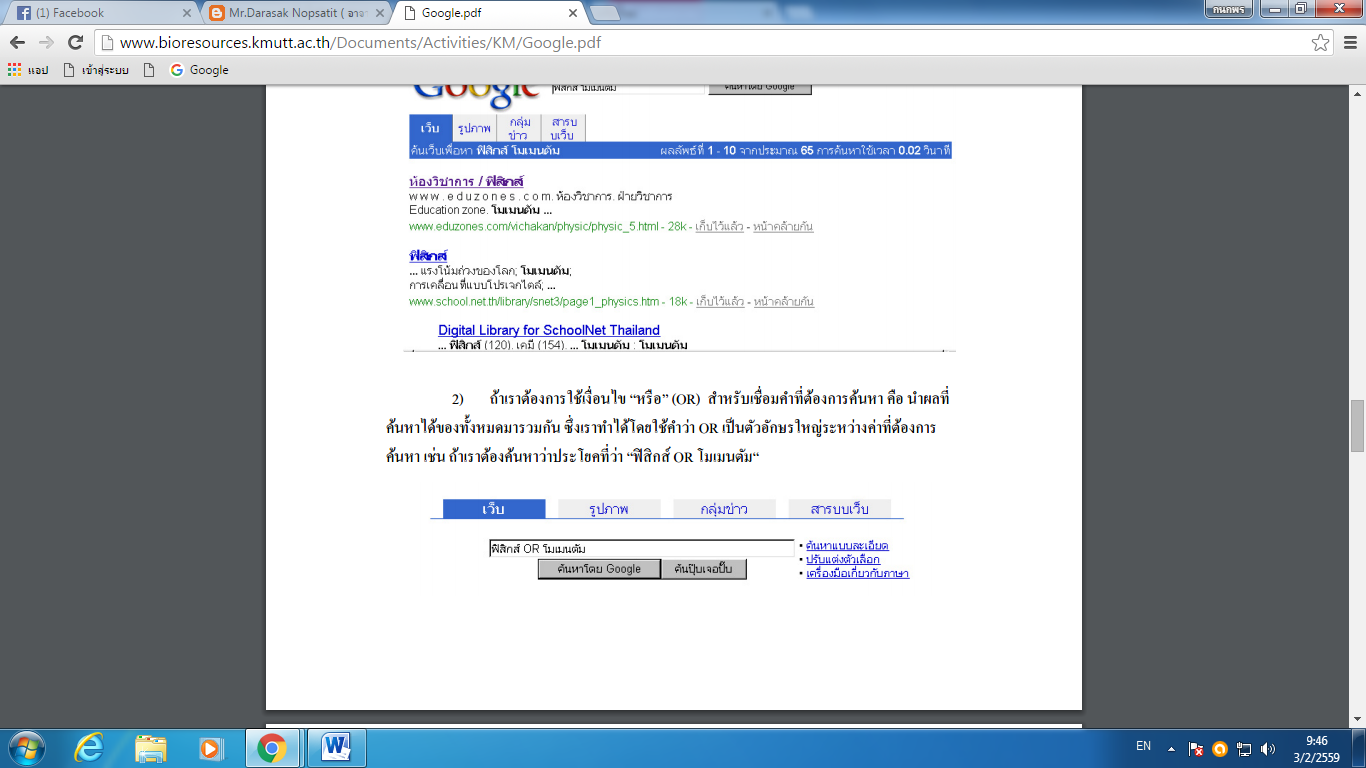This screenshot has height=768, width=1366.
Task: Click the ฟิสิกส์ OR โมเมนตัม search box
Action: coord(641,549)
